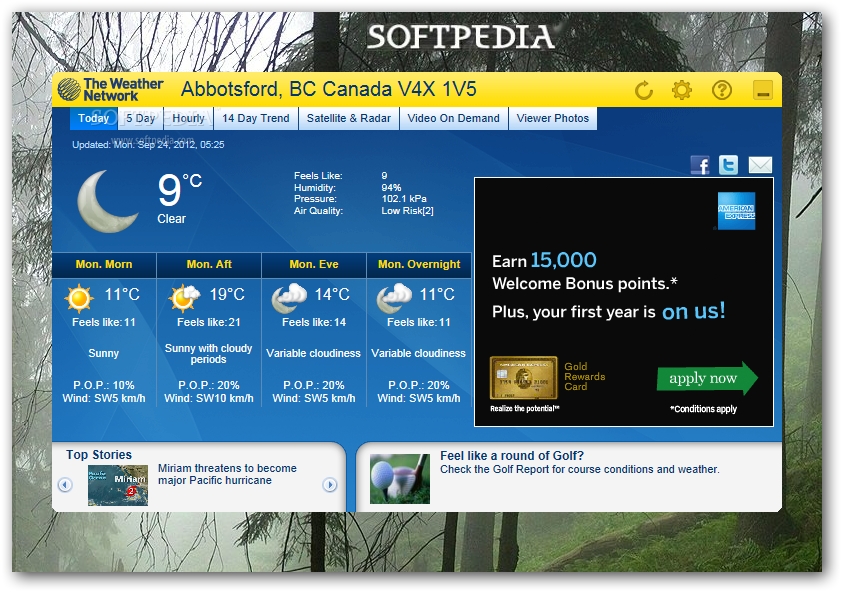Click the Pressure 102.1 kPa value
This screenshot has height=592, width=842.
[x=404, y=199]
